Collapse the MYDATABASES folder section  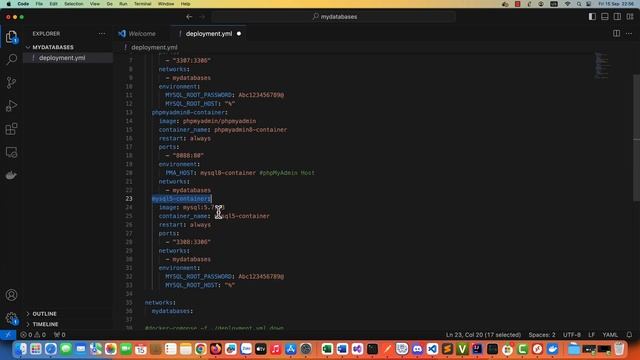tap(68, 47)
